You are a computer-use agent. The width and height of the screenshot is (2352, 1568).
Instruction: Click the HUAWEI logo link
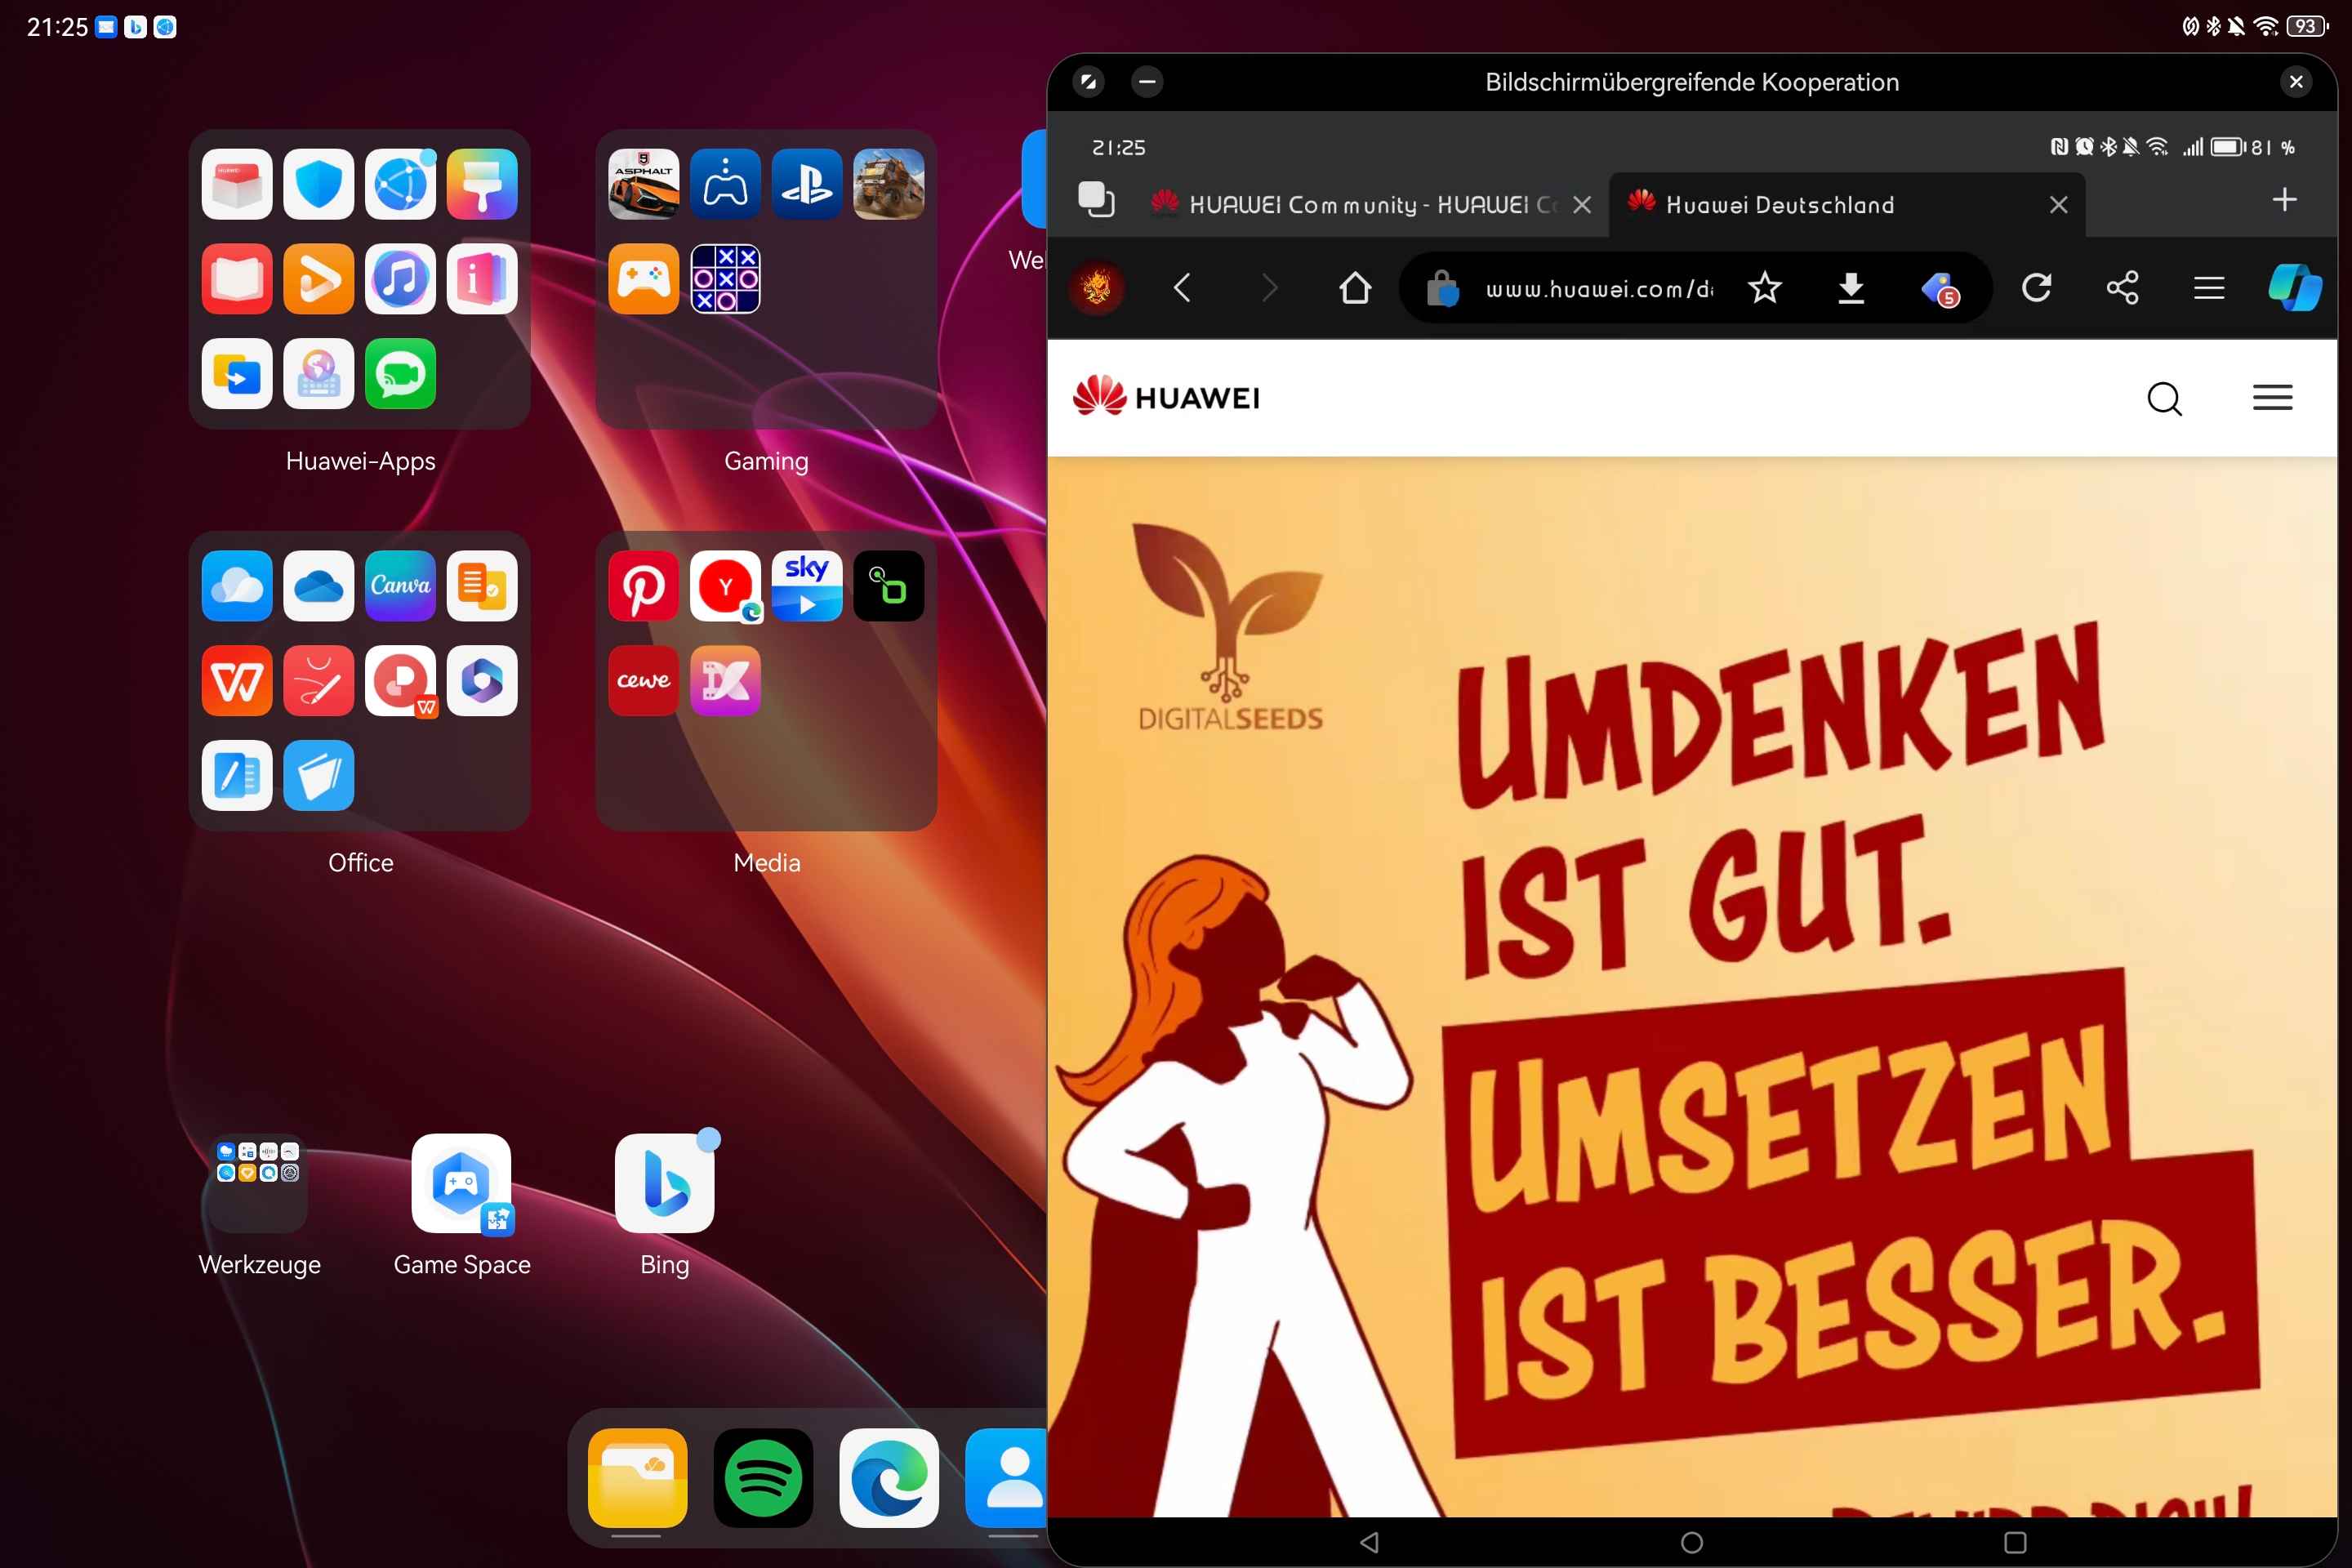1166,398
